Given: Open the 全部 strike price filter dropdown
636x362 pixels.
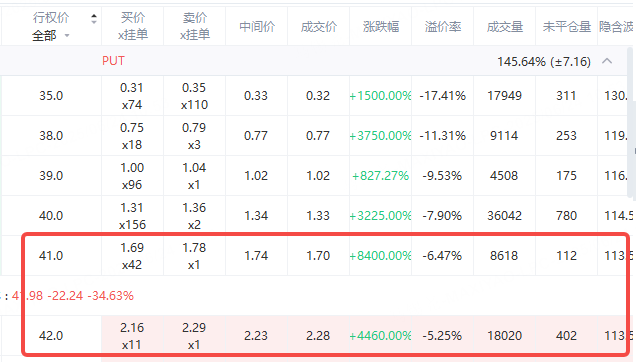Looking at the screenshot, I should pos(51,36).
